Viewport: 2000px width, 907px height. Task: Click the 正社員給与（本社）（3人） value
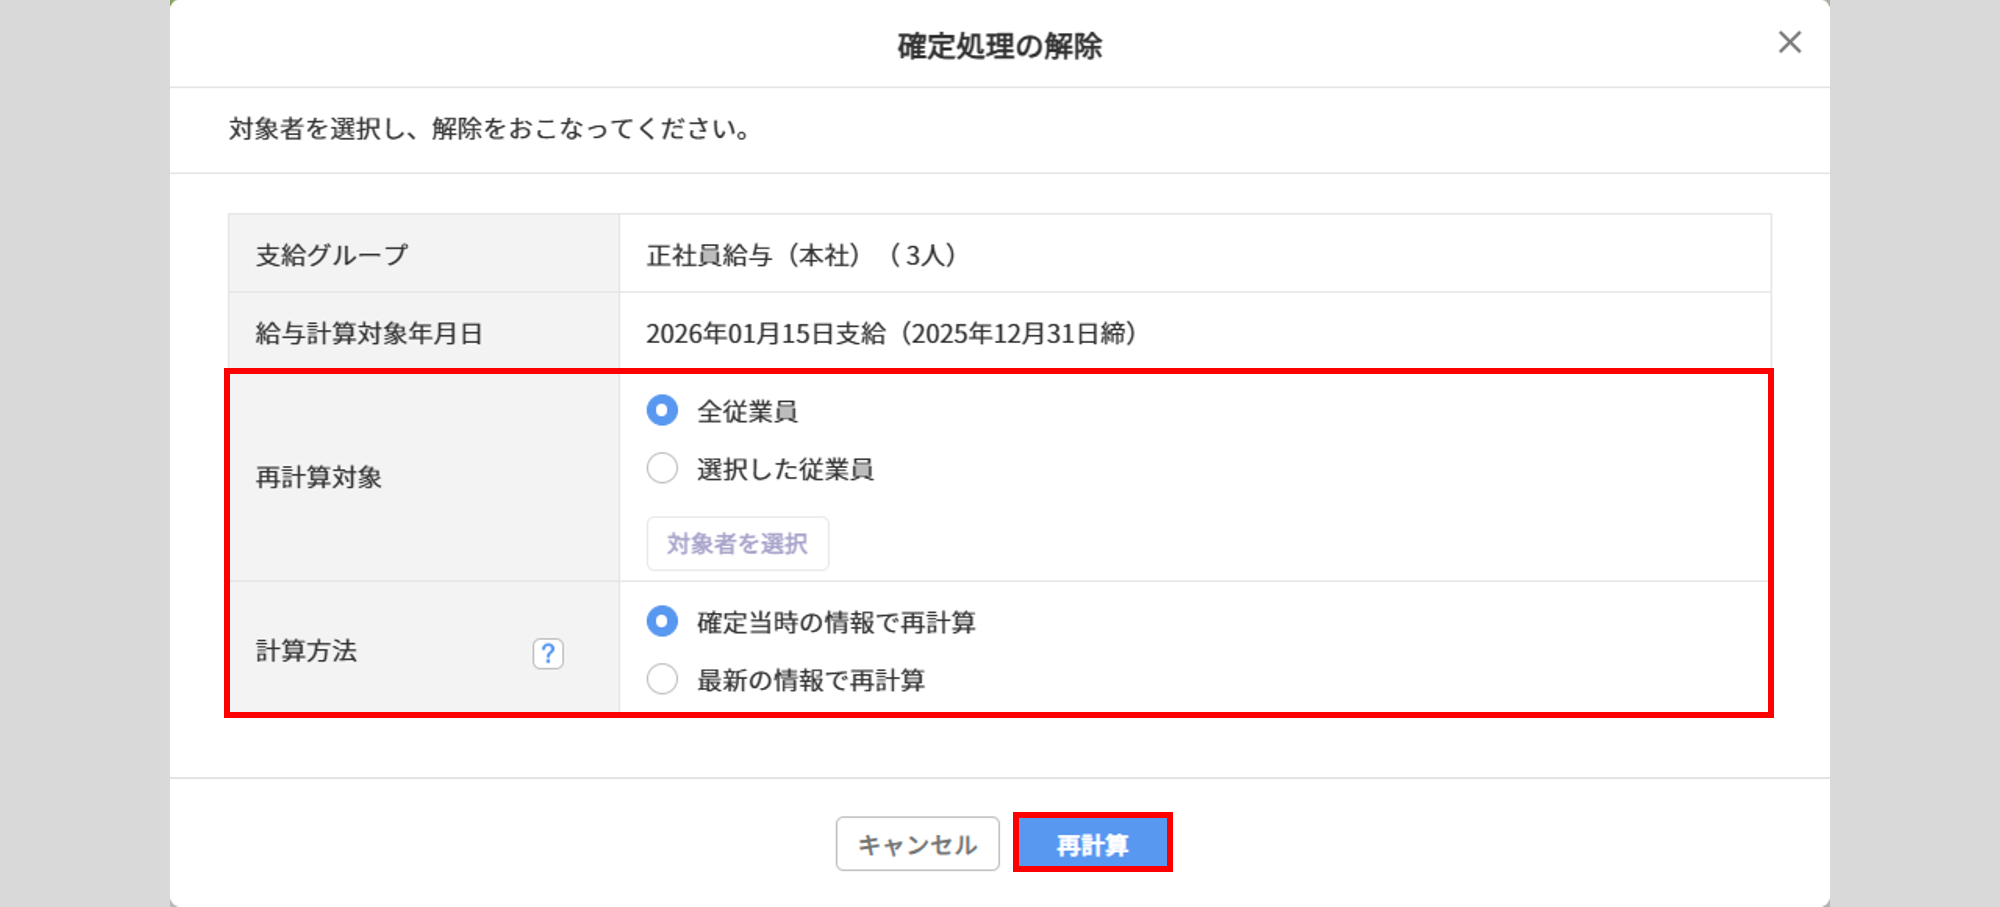[802, 255]
